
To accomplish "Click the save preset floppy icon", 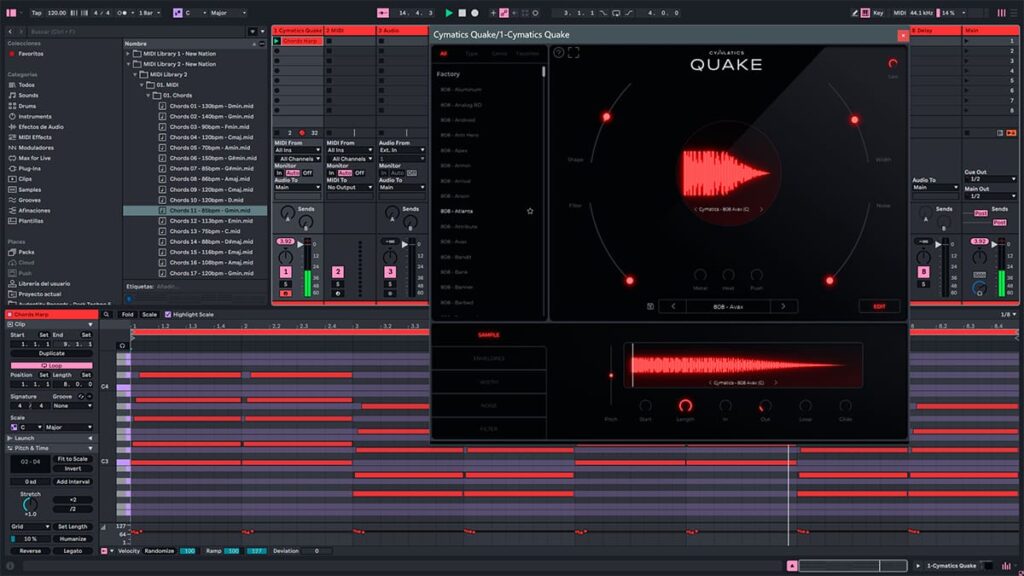I will [651, 306].
